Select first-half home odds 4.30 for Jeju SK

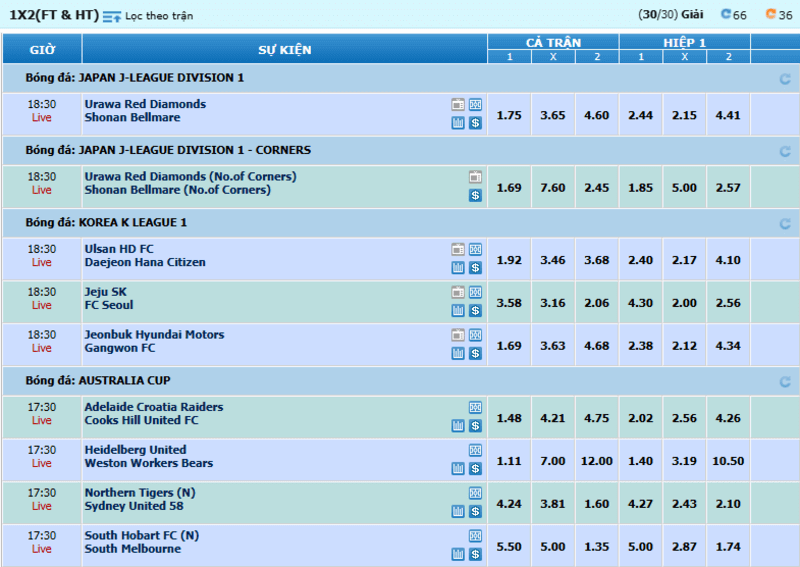click(x=641, y=303)
